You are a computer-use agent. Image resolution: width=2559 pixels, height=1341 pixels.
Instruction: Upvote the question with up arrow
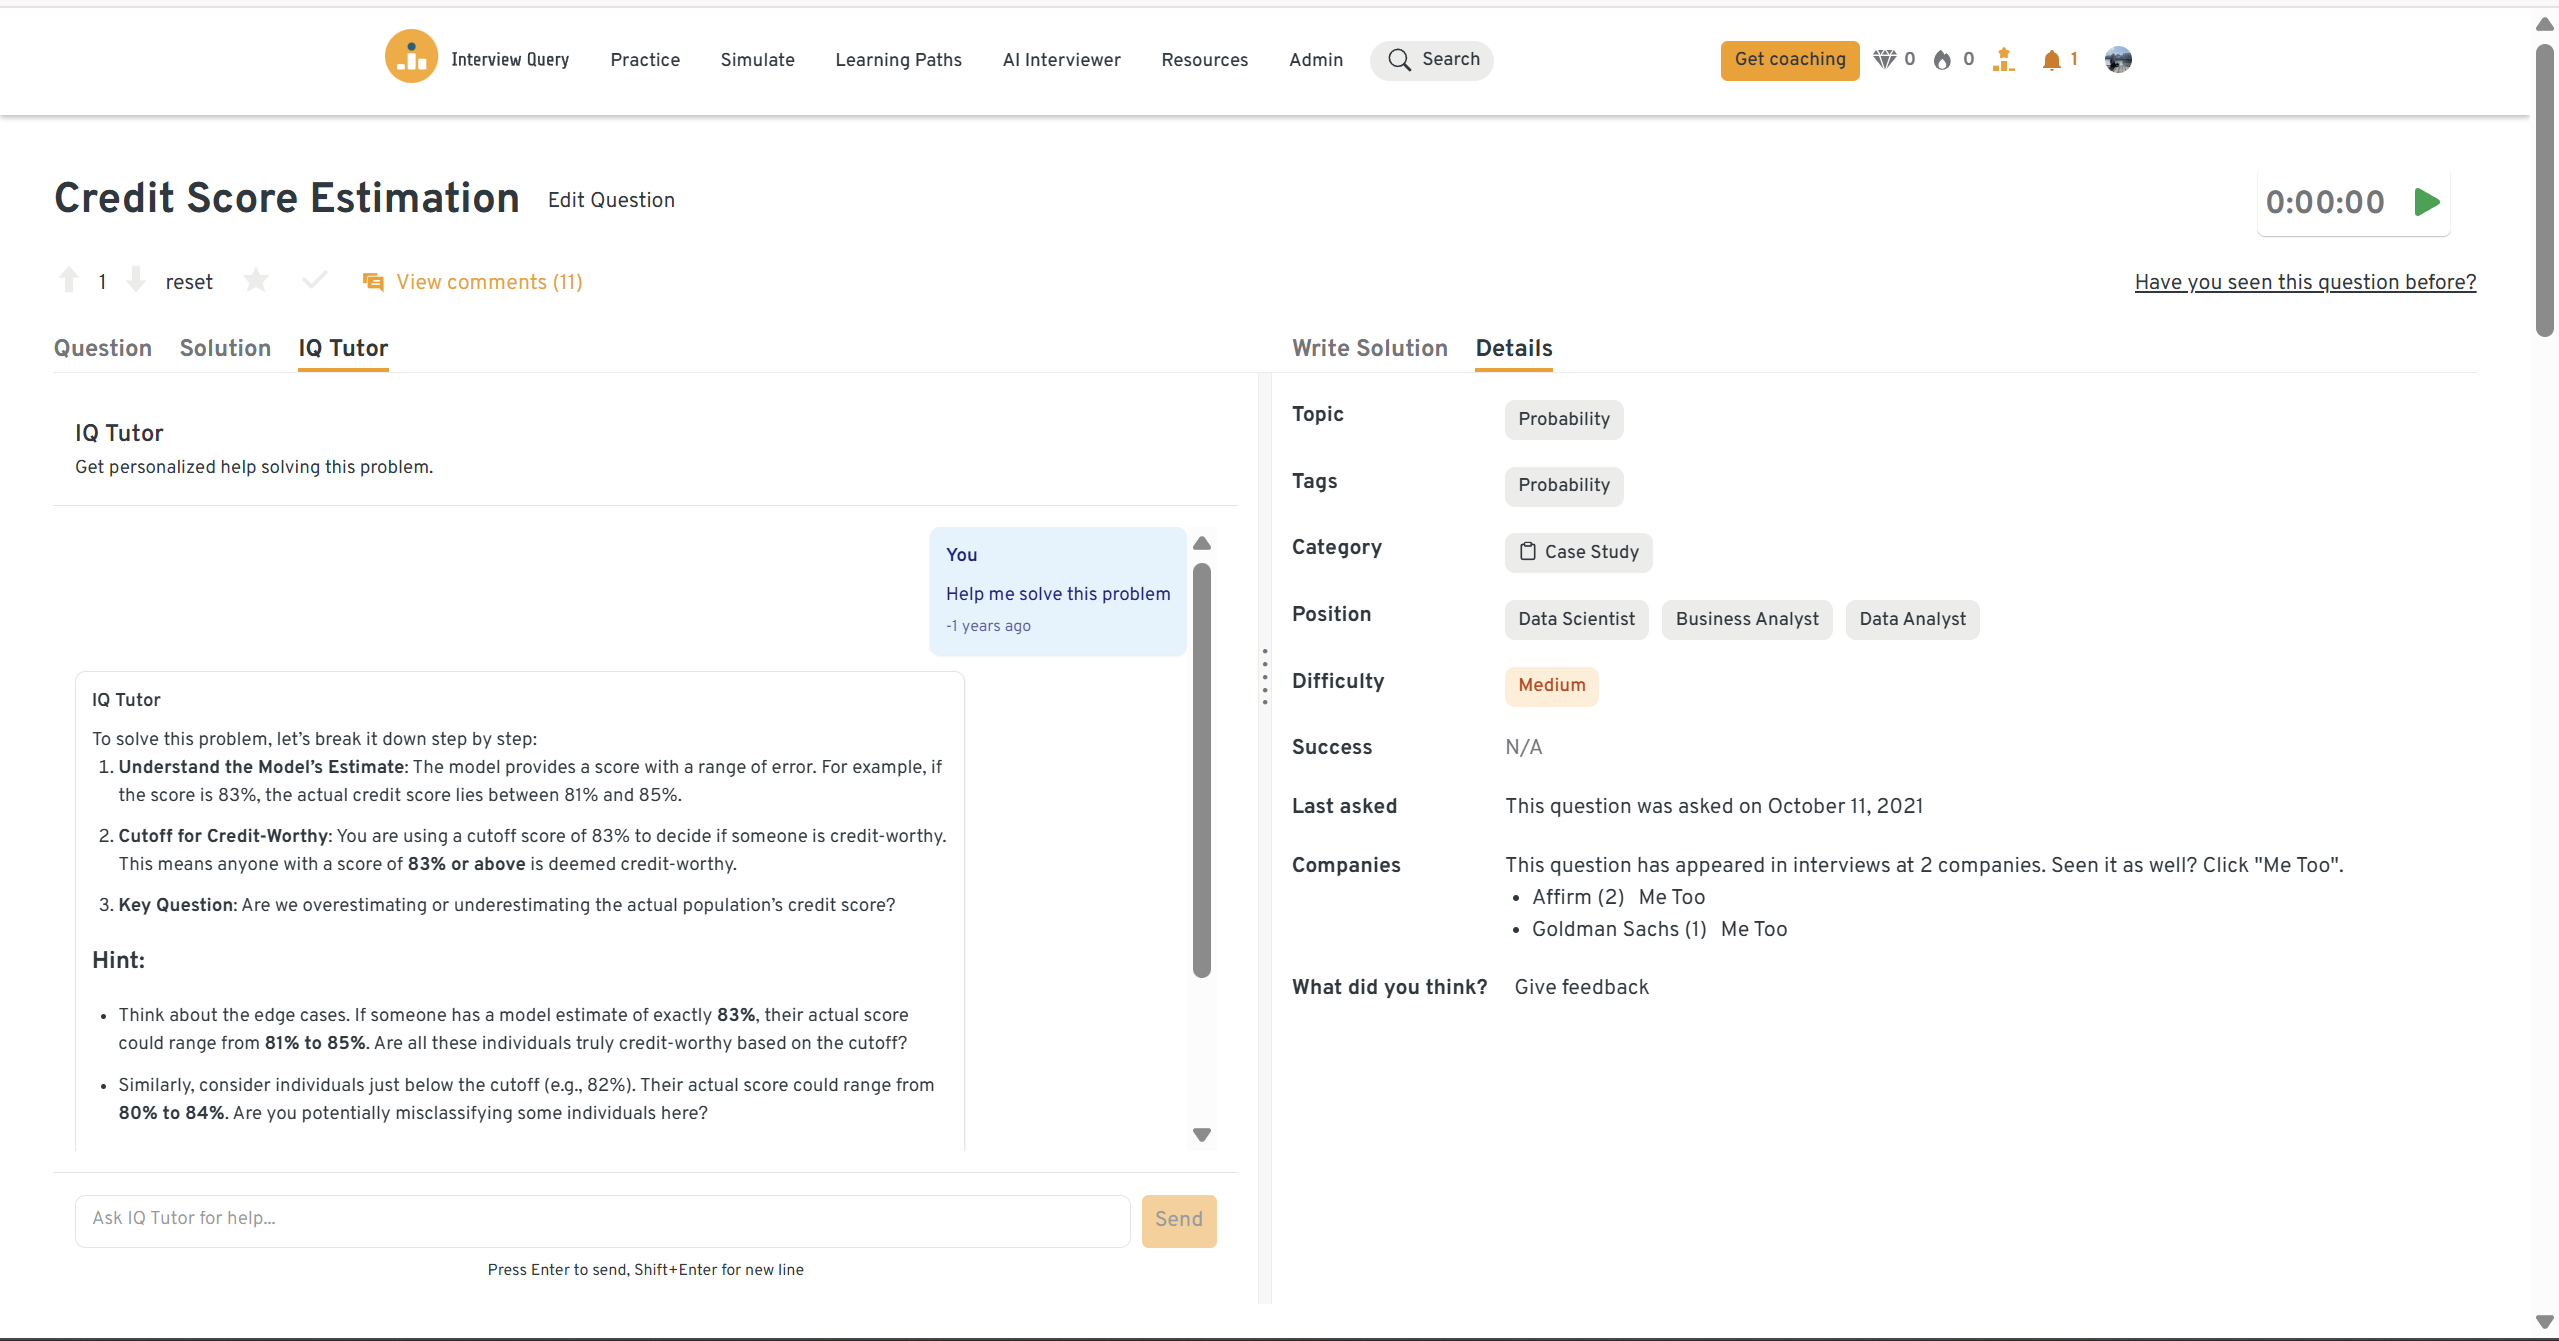click(69, 281)
